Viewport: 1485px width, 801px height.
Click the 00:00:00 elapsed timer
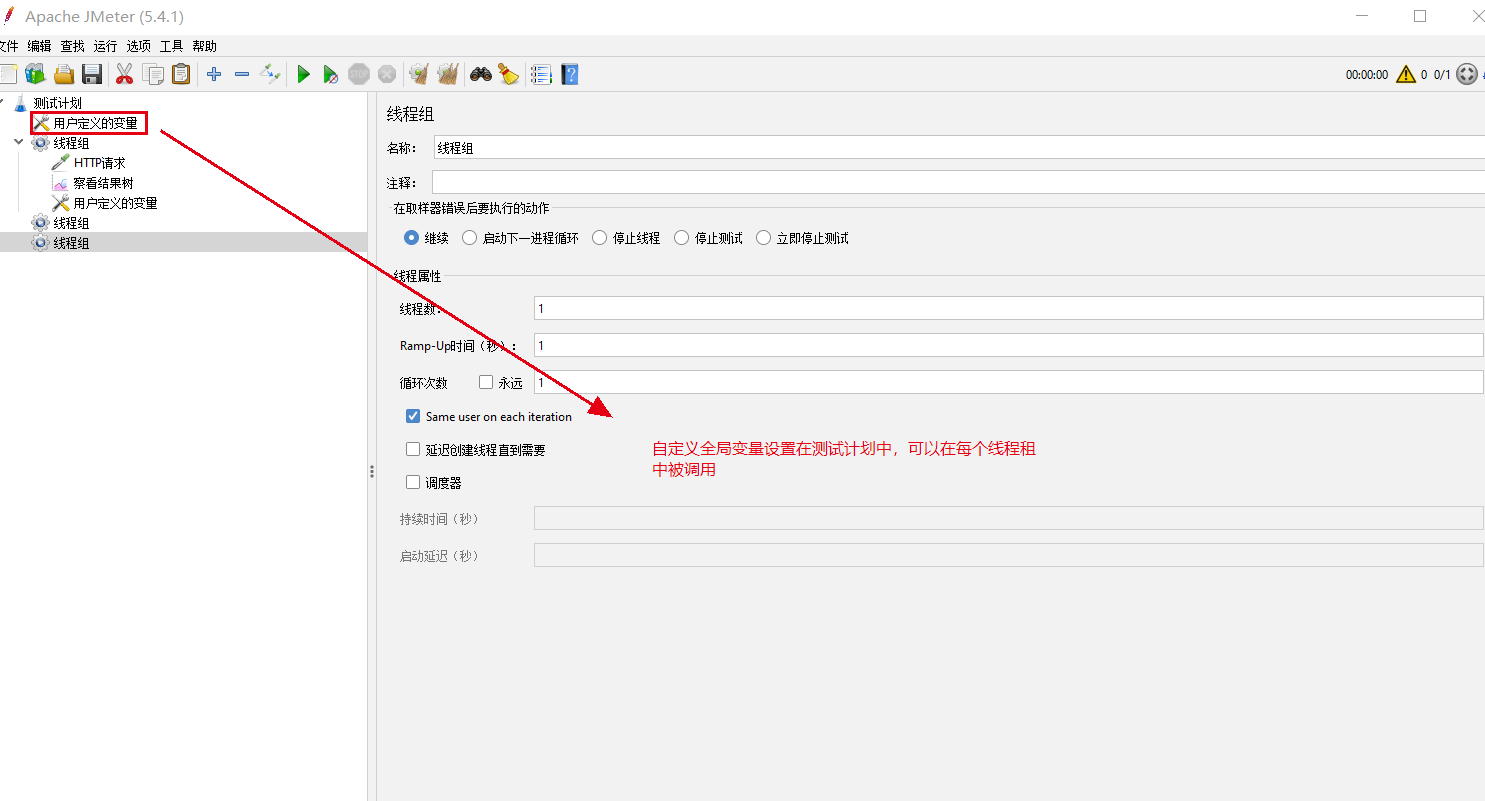coord(1367,75)
